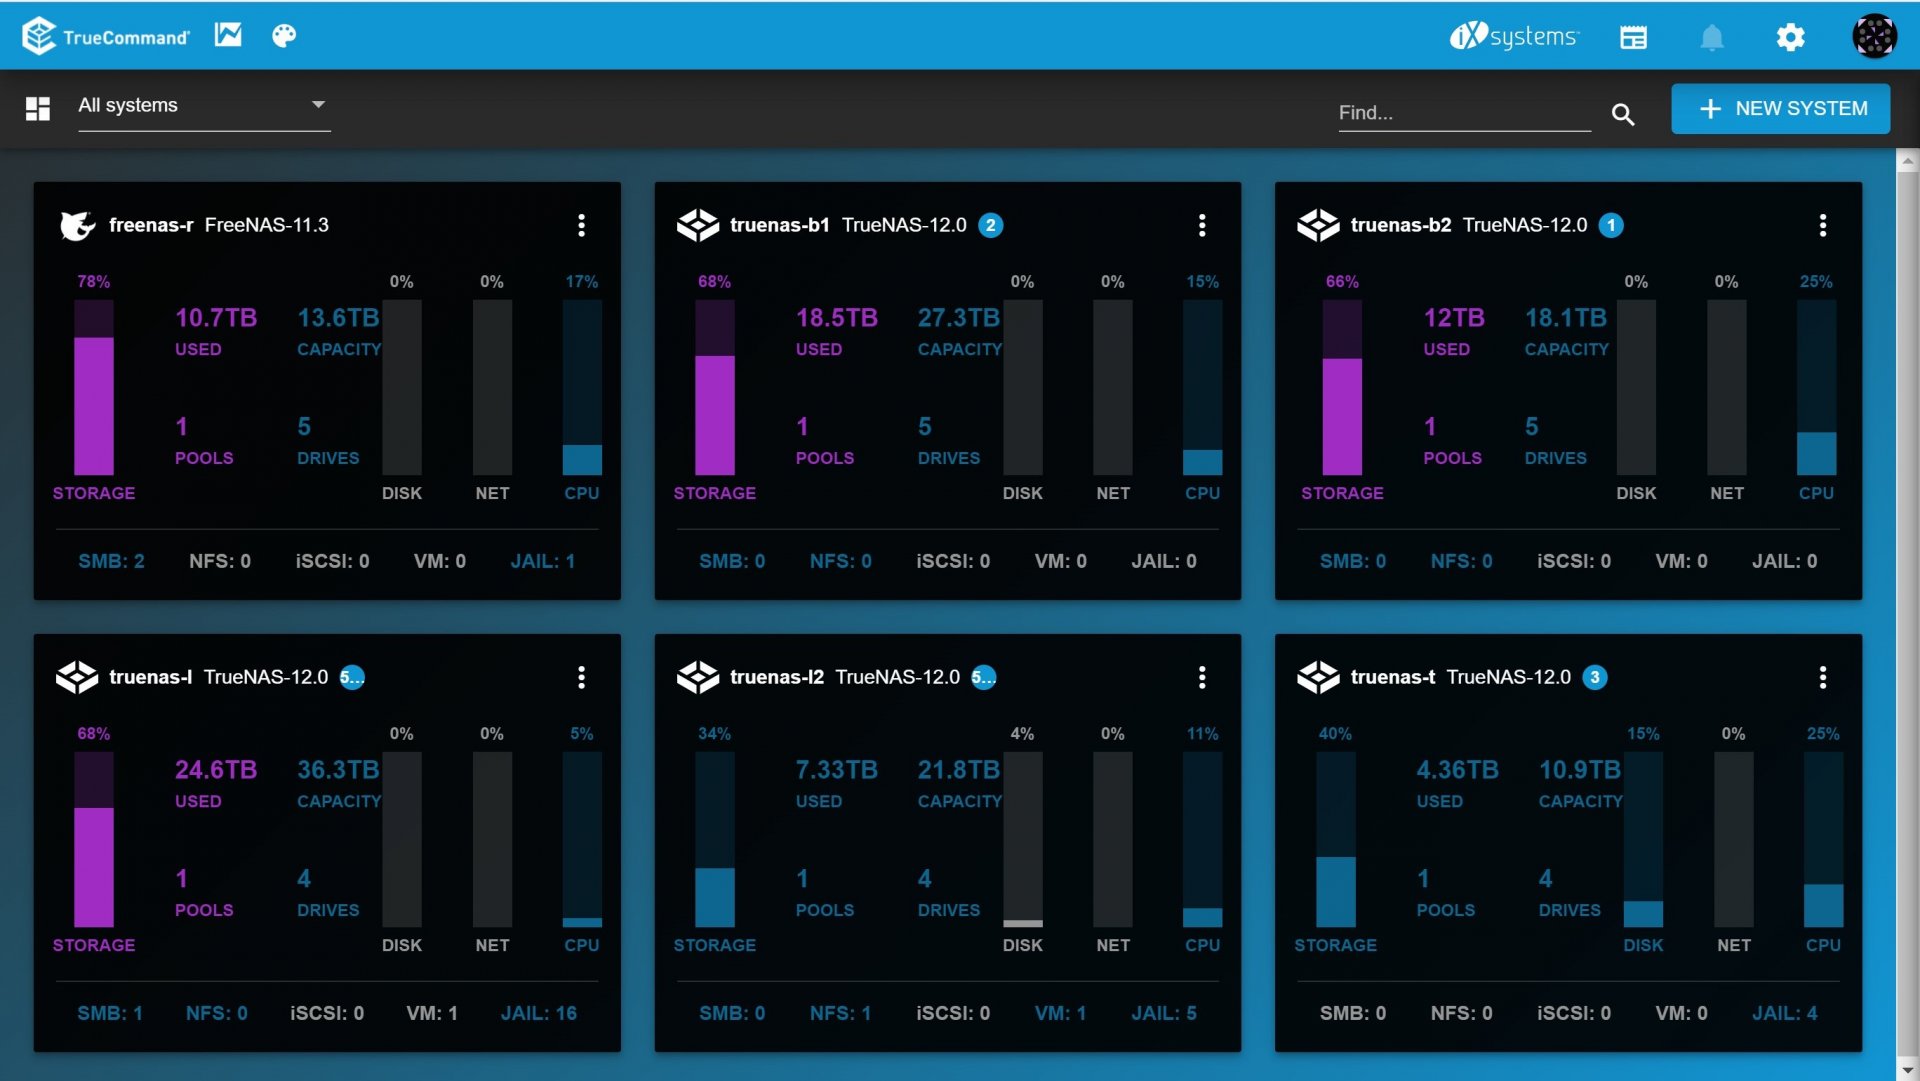Click the NEW SYSTEM button
Screen dimensions: 1920x1081
pyautogui.click(x=1780, y=108)
